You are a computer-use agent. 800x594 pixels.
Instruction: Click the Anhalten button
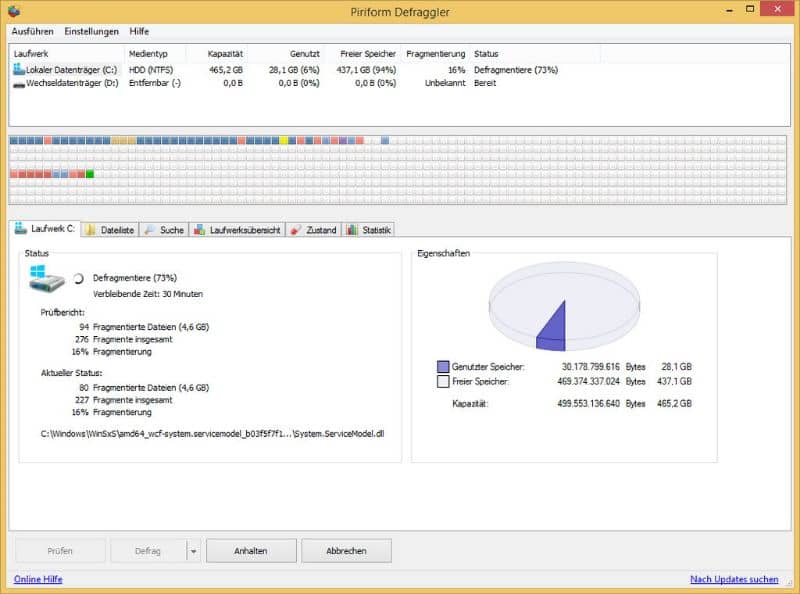pos(251,551)
